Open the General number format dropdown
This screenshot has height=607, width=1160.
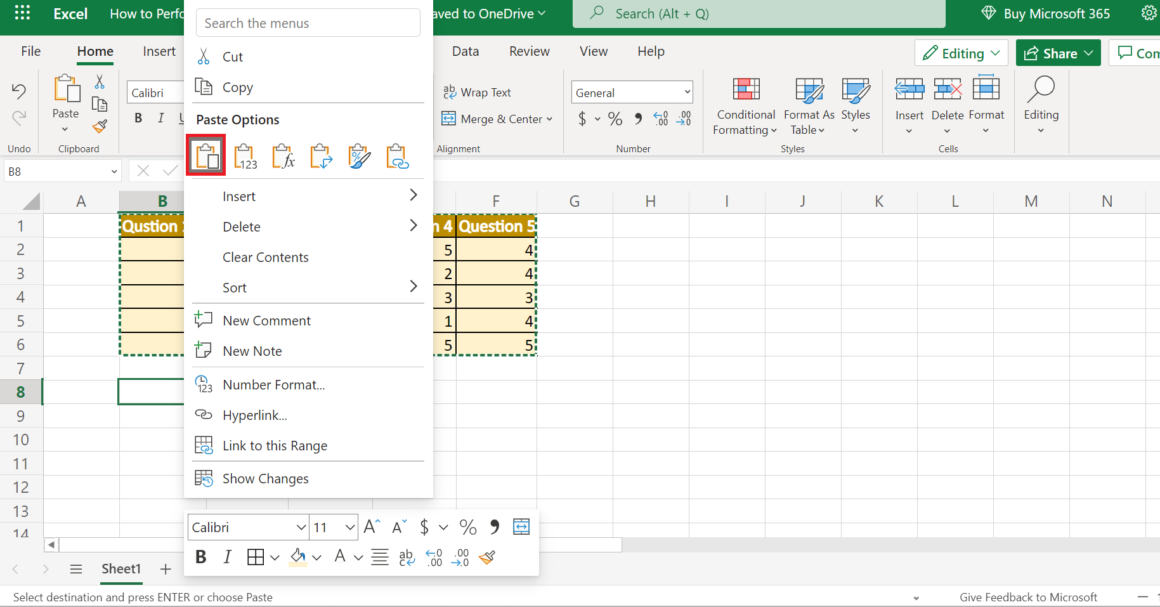pyautogui.click(x=632, y=92)
